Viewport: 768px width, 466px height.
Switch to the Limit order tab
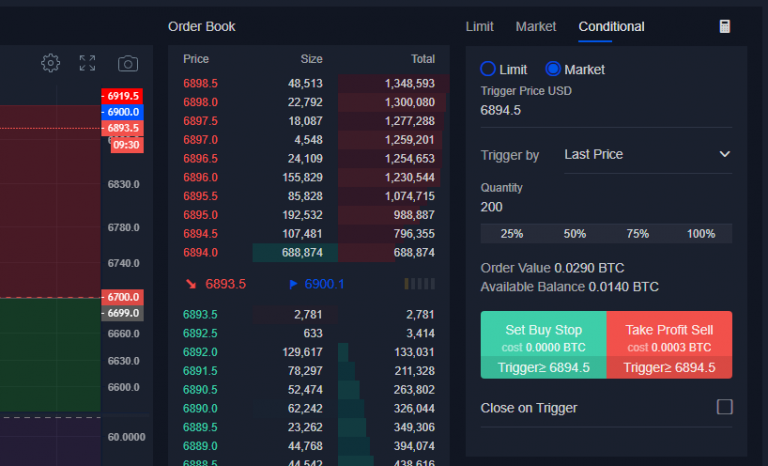[480, 27]
